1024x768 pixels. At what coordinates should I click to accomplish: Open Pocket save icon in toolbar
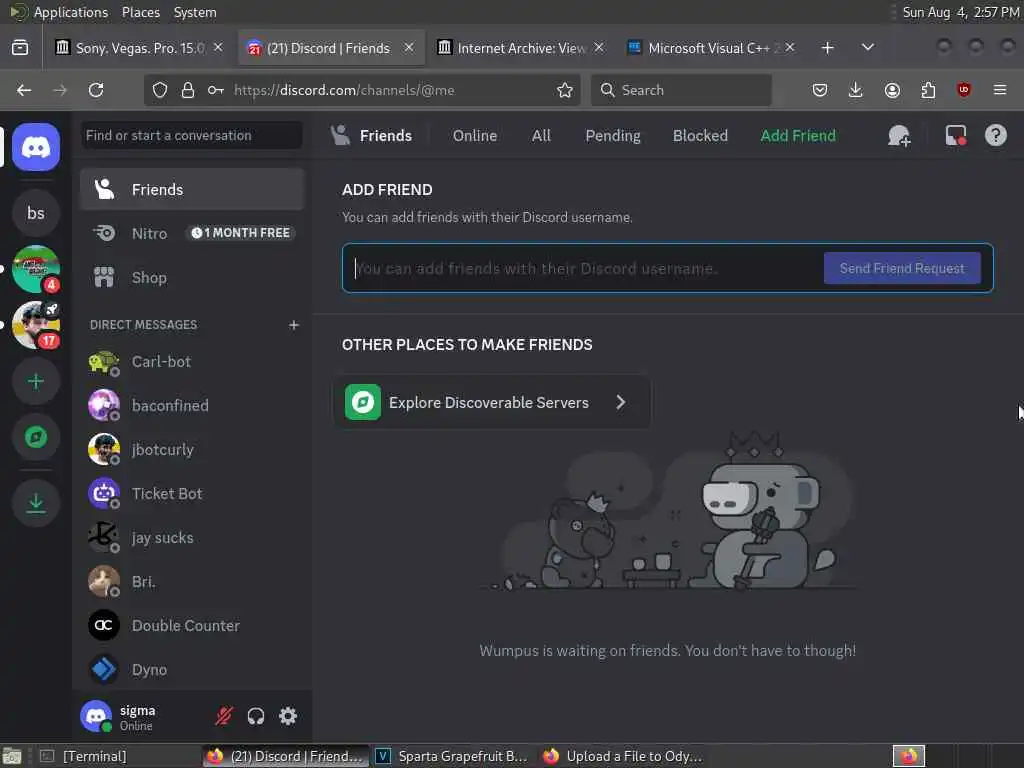[820, 90]
